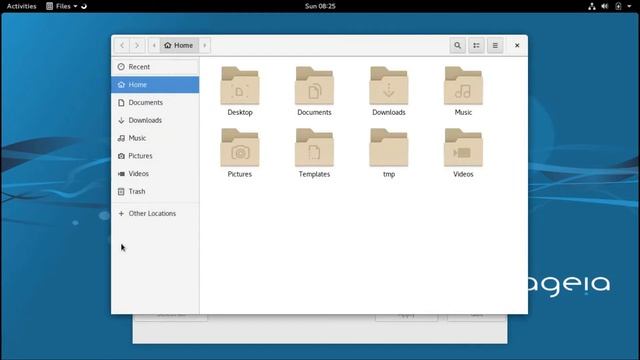640x360 pixels.
Task: Click the volume speaker icon
Action: click(605, 6)
